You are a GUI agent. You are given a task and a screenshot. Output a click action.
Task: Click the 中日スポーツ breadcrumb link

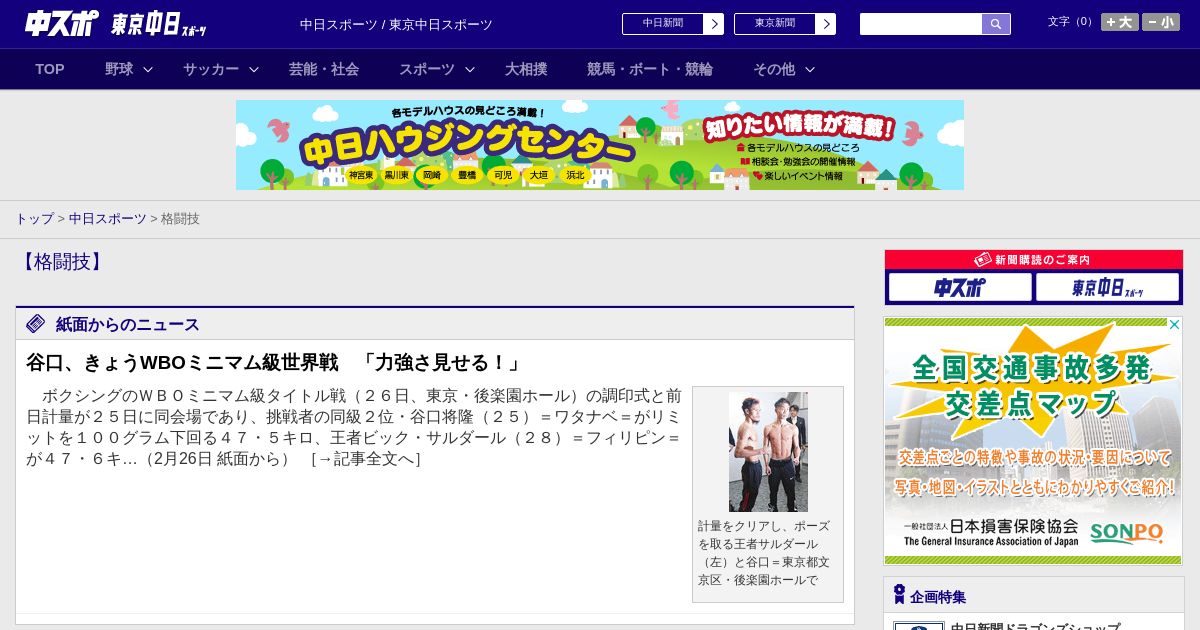(x=108, y=219)
